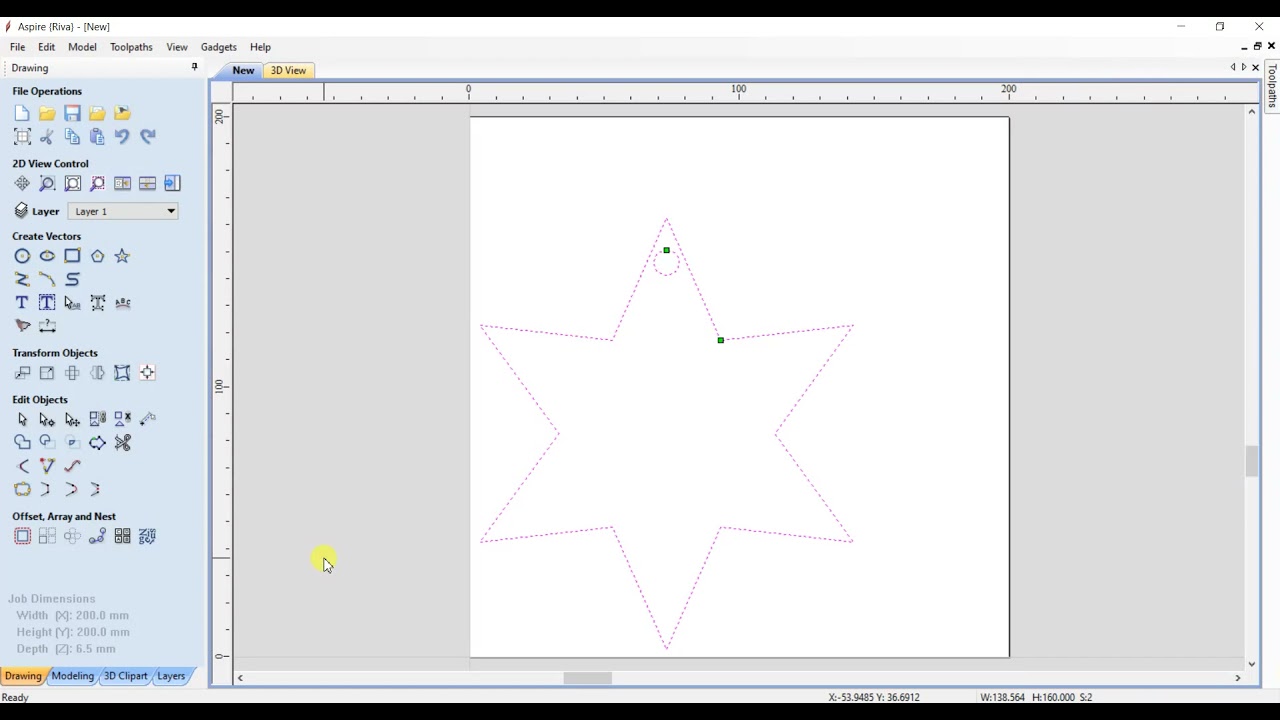Switch to the 3D View tab
This screenshot has height=720, width=1280.
point(288,70)
